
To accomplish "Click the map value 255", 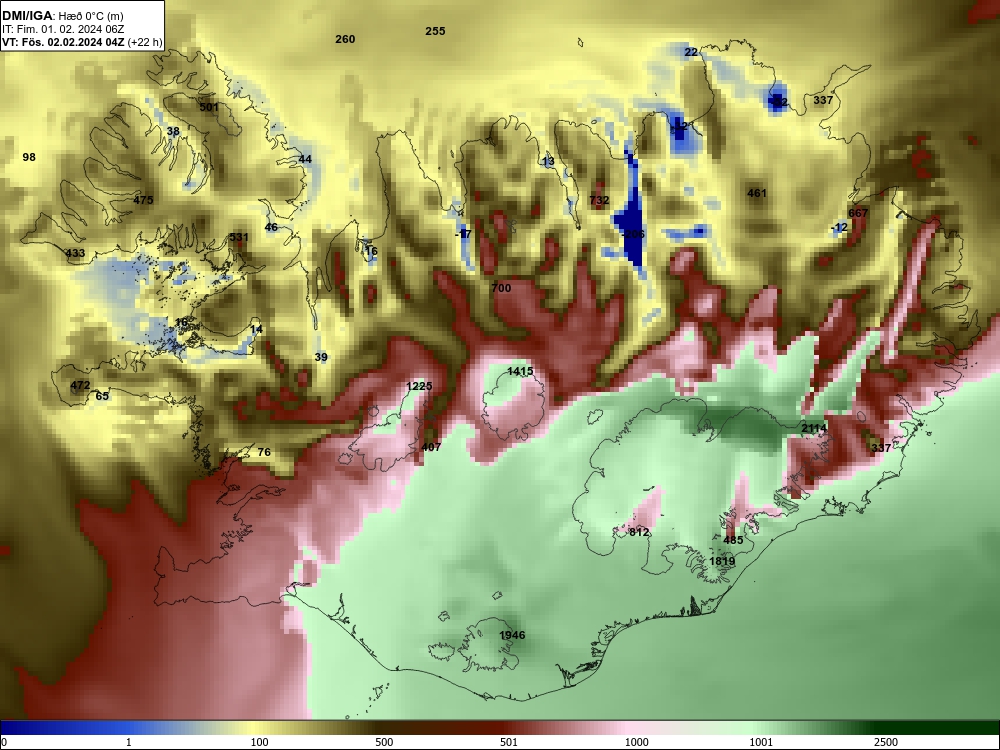I will [435, 31].
